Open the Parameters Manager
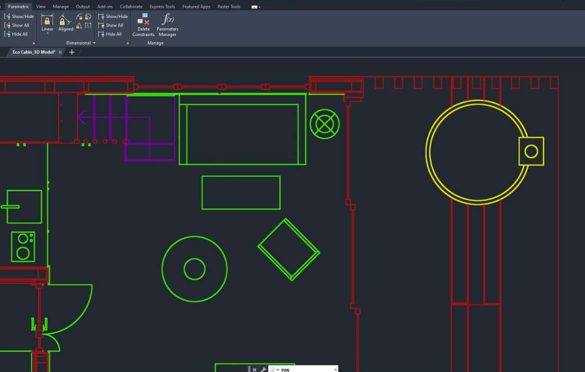The height and width of the screenshot is (372, 585). [x=167, y=25]
